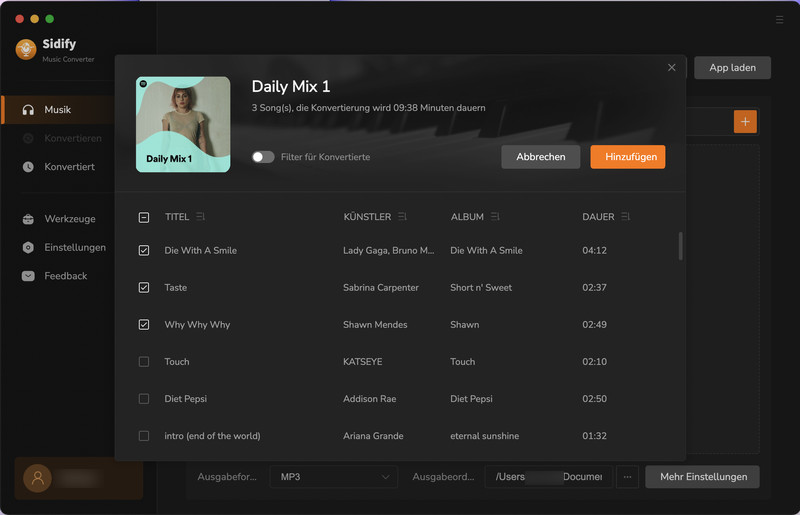Click album eternal sunshine

click(485, 436)
